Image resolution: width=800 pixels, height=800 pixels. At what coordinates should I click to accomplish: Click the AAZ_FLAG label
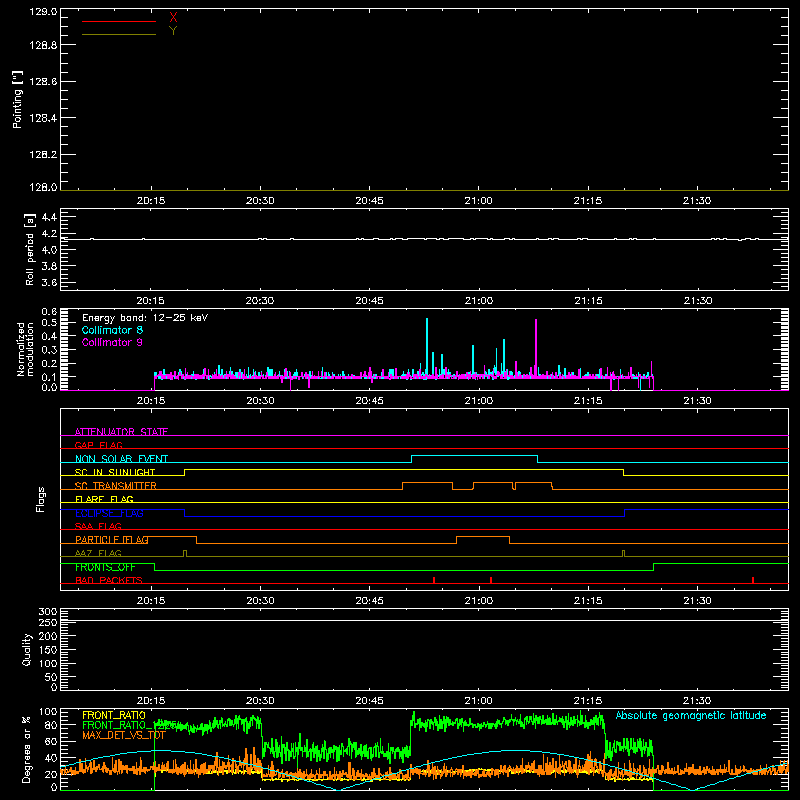(98, 554)
